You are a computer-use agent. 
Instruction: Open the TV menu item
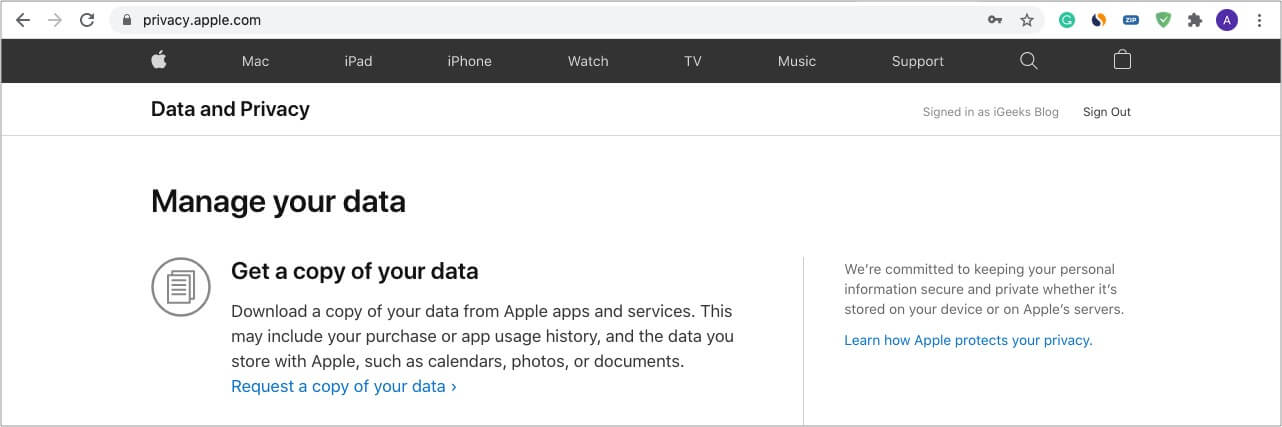693,61
